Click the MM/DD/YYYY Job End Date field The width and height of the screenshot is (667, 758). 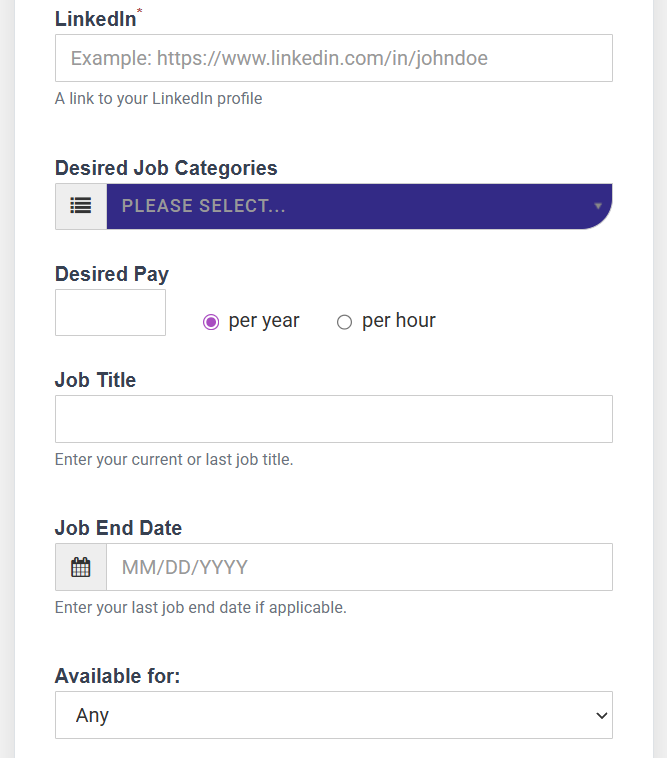pyautogui.click(x=359, y=567)
